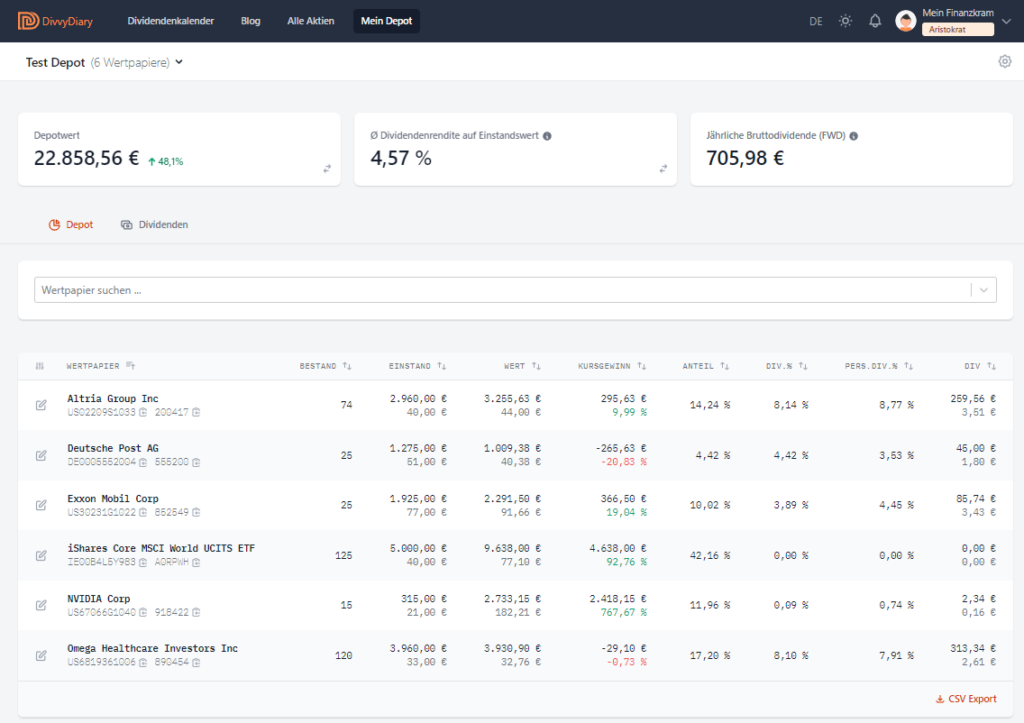Open Mein Depot in the navigation
The image size is (1024, 723).
[x=386, y=21]
